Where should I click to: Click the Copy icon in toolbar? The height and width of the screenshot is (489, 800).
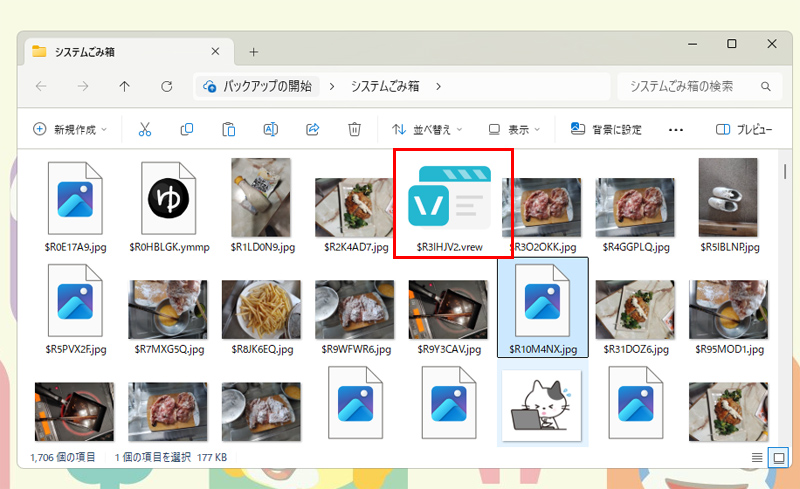(x=187, y=129)
